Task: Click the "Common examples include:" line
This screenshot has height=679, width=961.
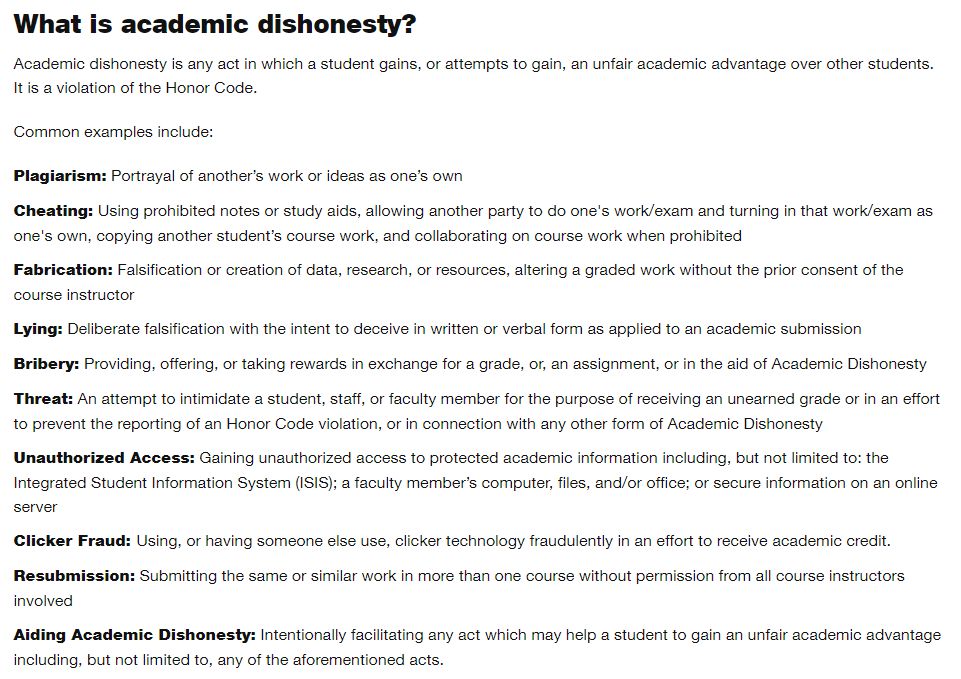Action: (113, 132)
